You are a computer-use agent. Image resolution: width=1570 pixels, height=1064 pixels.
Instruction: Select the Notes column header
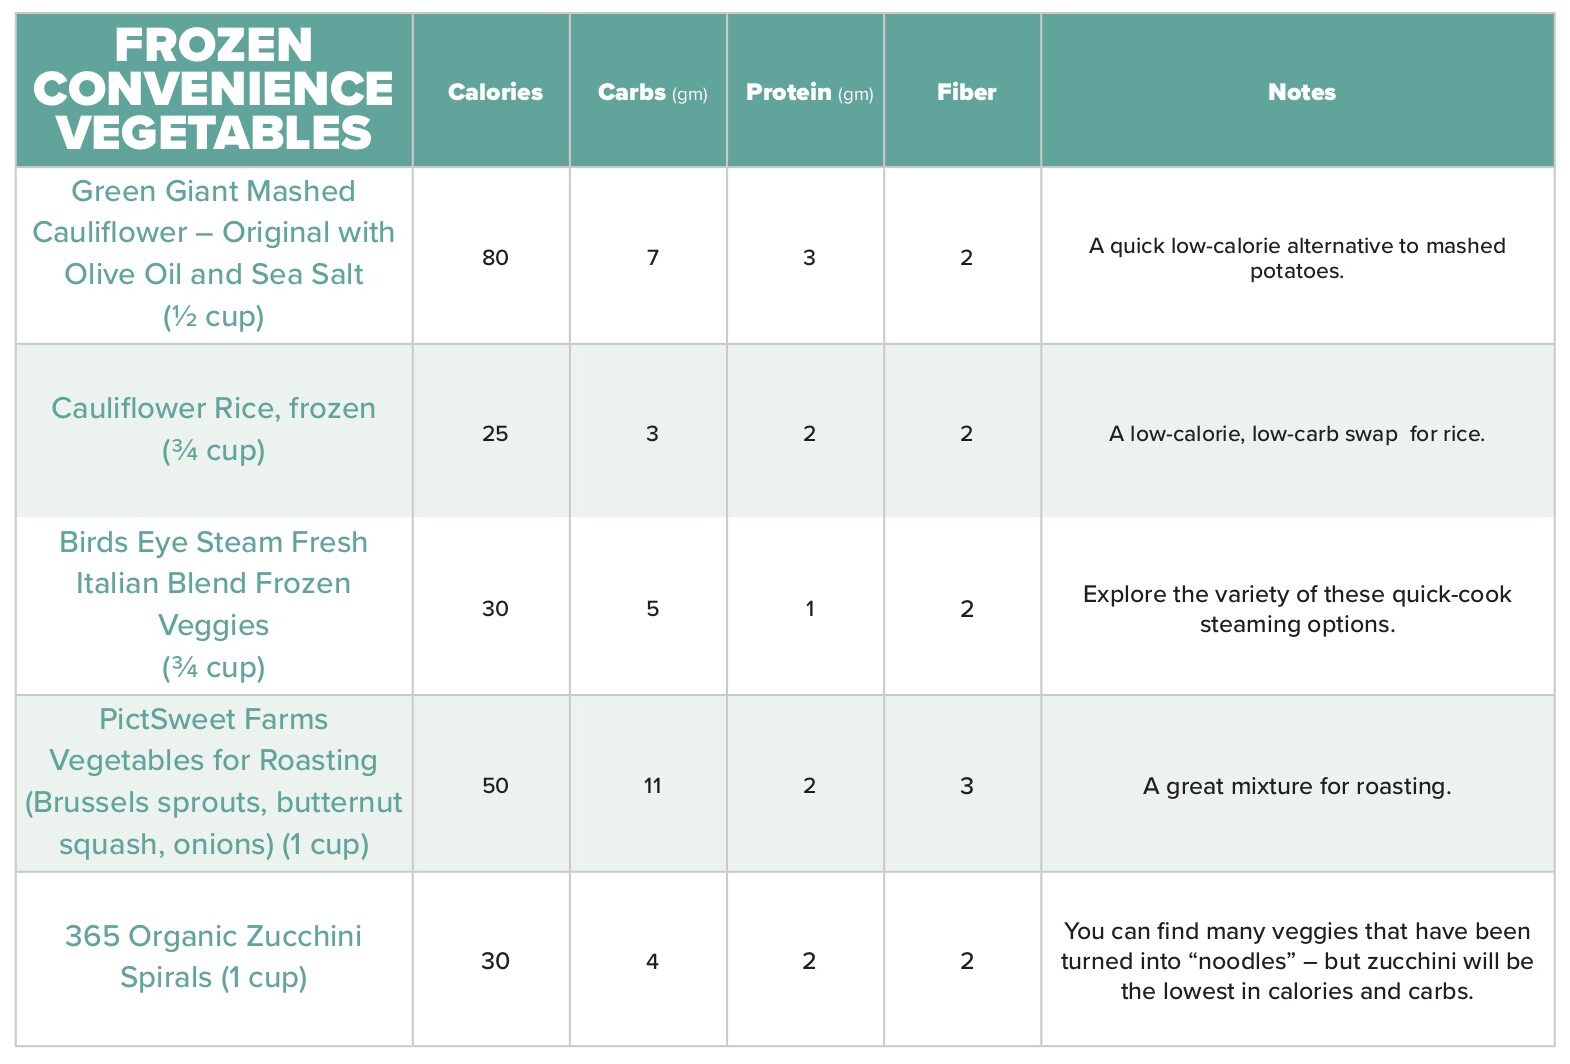pyautogui.click(x=1301, y=92)
